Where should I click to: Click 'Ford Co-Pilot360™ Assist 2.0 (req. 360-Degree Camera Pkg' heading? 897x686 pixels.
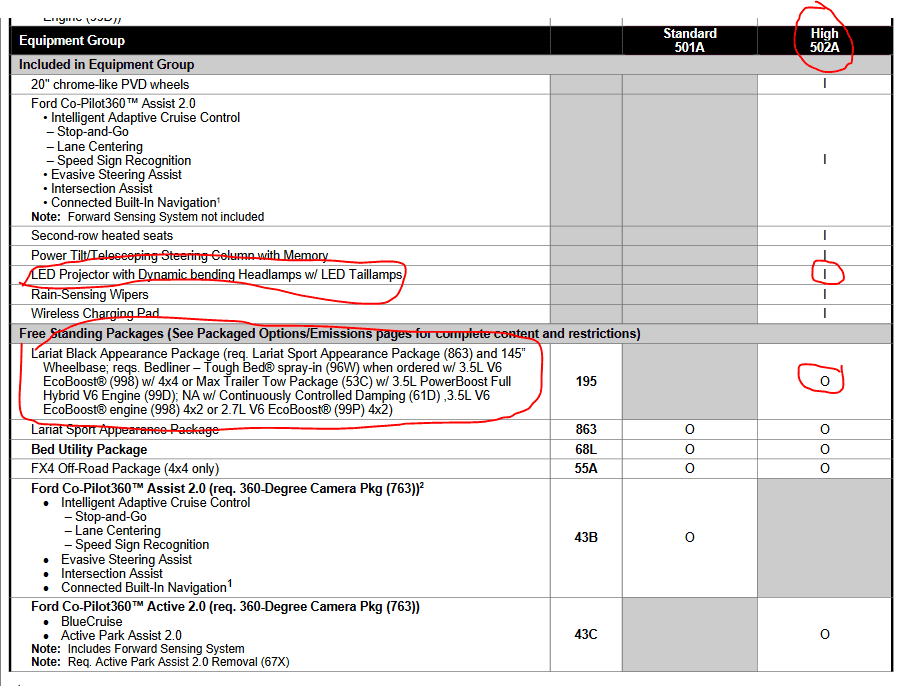click(227, 489)
